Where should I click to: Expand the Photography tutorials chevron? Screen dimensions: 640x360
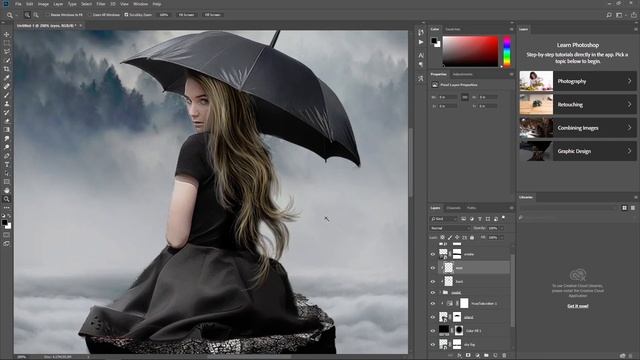[x=629, y=81]
